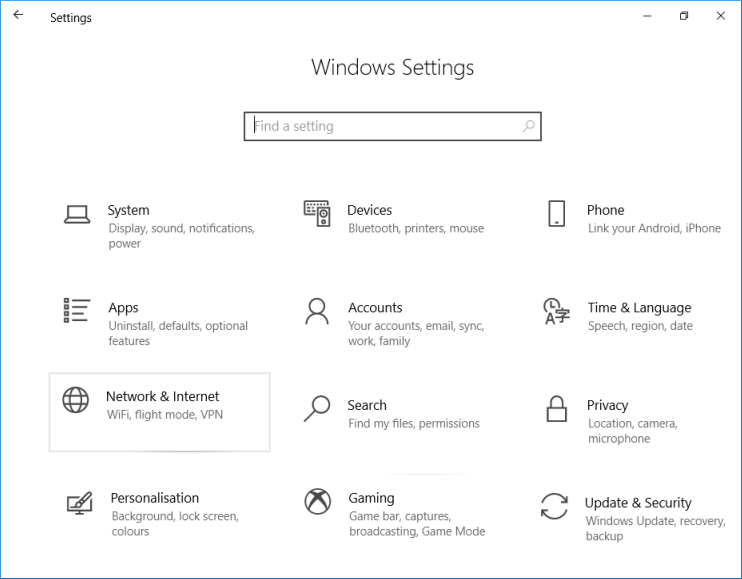Open Devices via keyboard-speaker icon
The height and width of the screenshot is (579, 742).
(317, 213)
